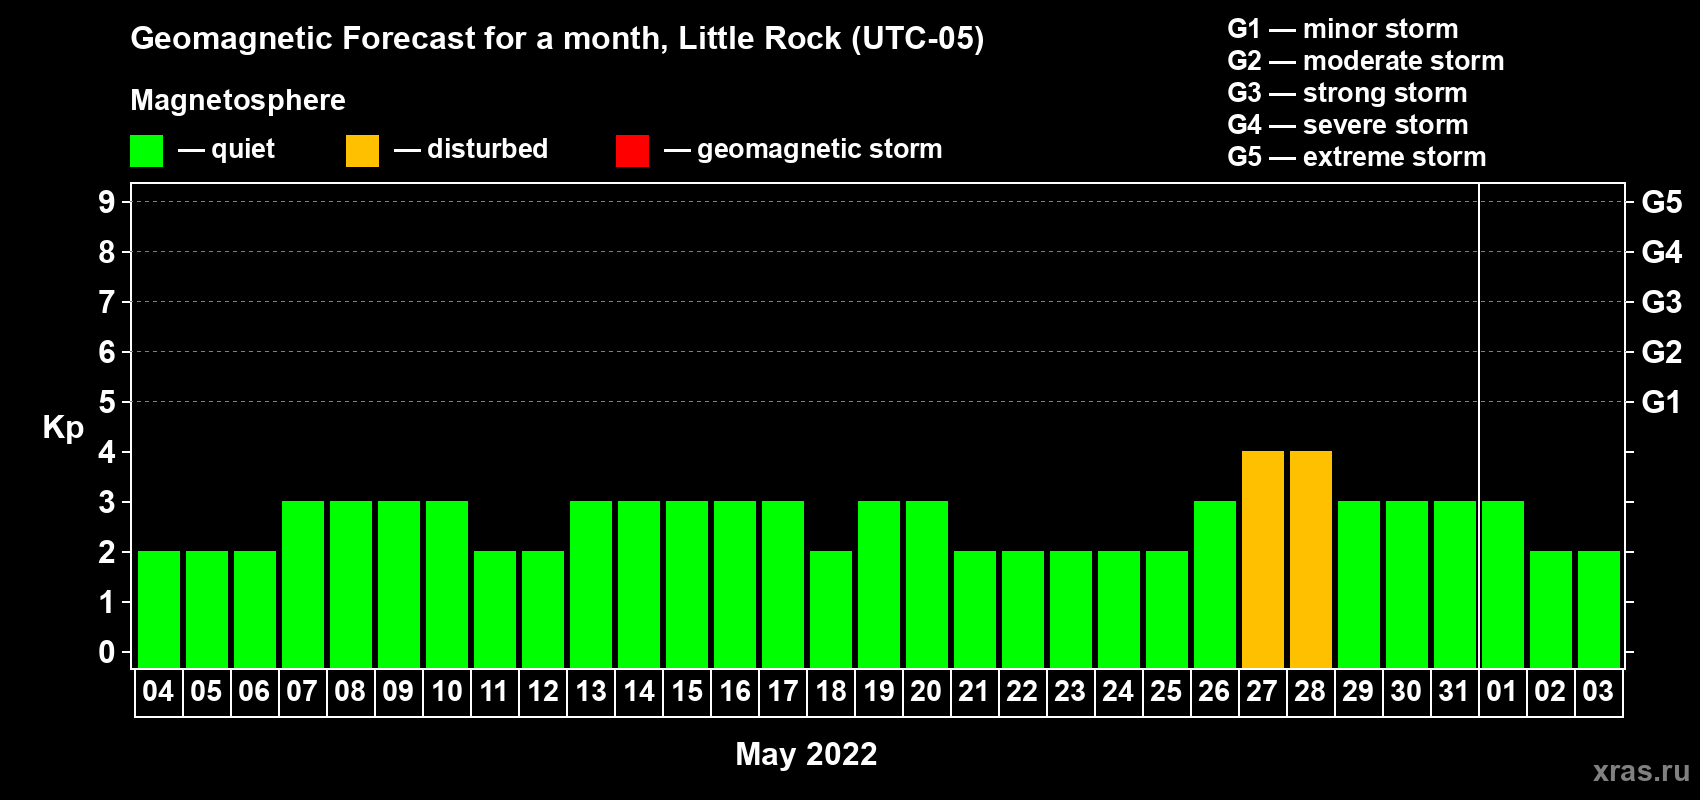Click date label '28' on the x-axis
Screen dimensions: 1700x800
click(1310, 692)
